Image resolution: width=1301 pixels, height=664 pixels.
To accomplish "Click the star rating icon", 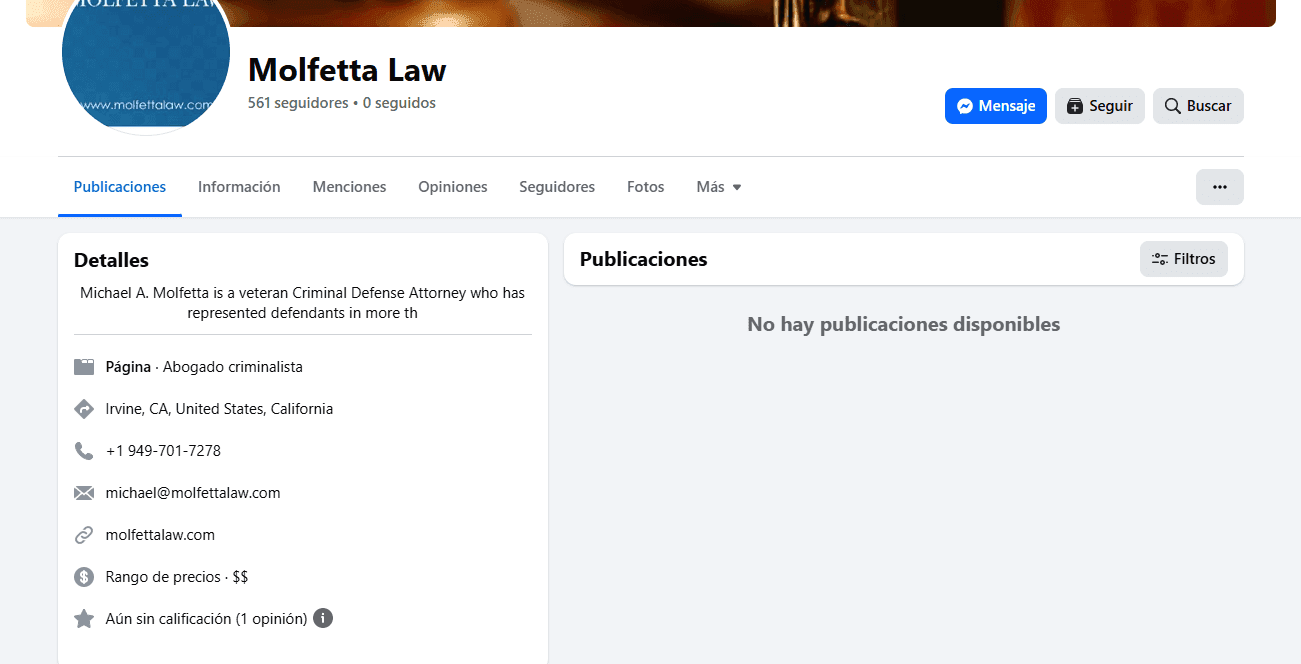I will tap(84, 619).
